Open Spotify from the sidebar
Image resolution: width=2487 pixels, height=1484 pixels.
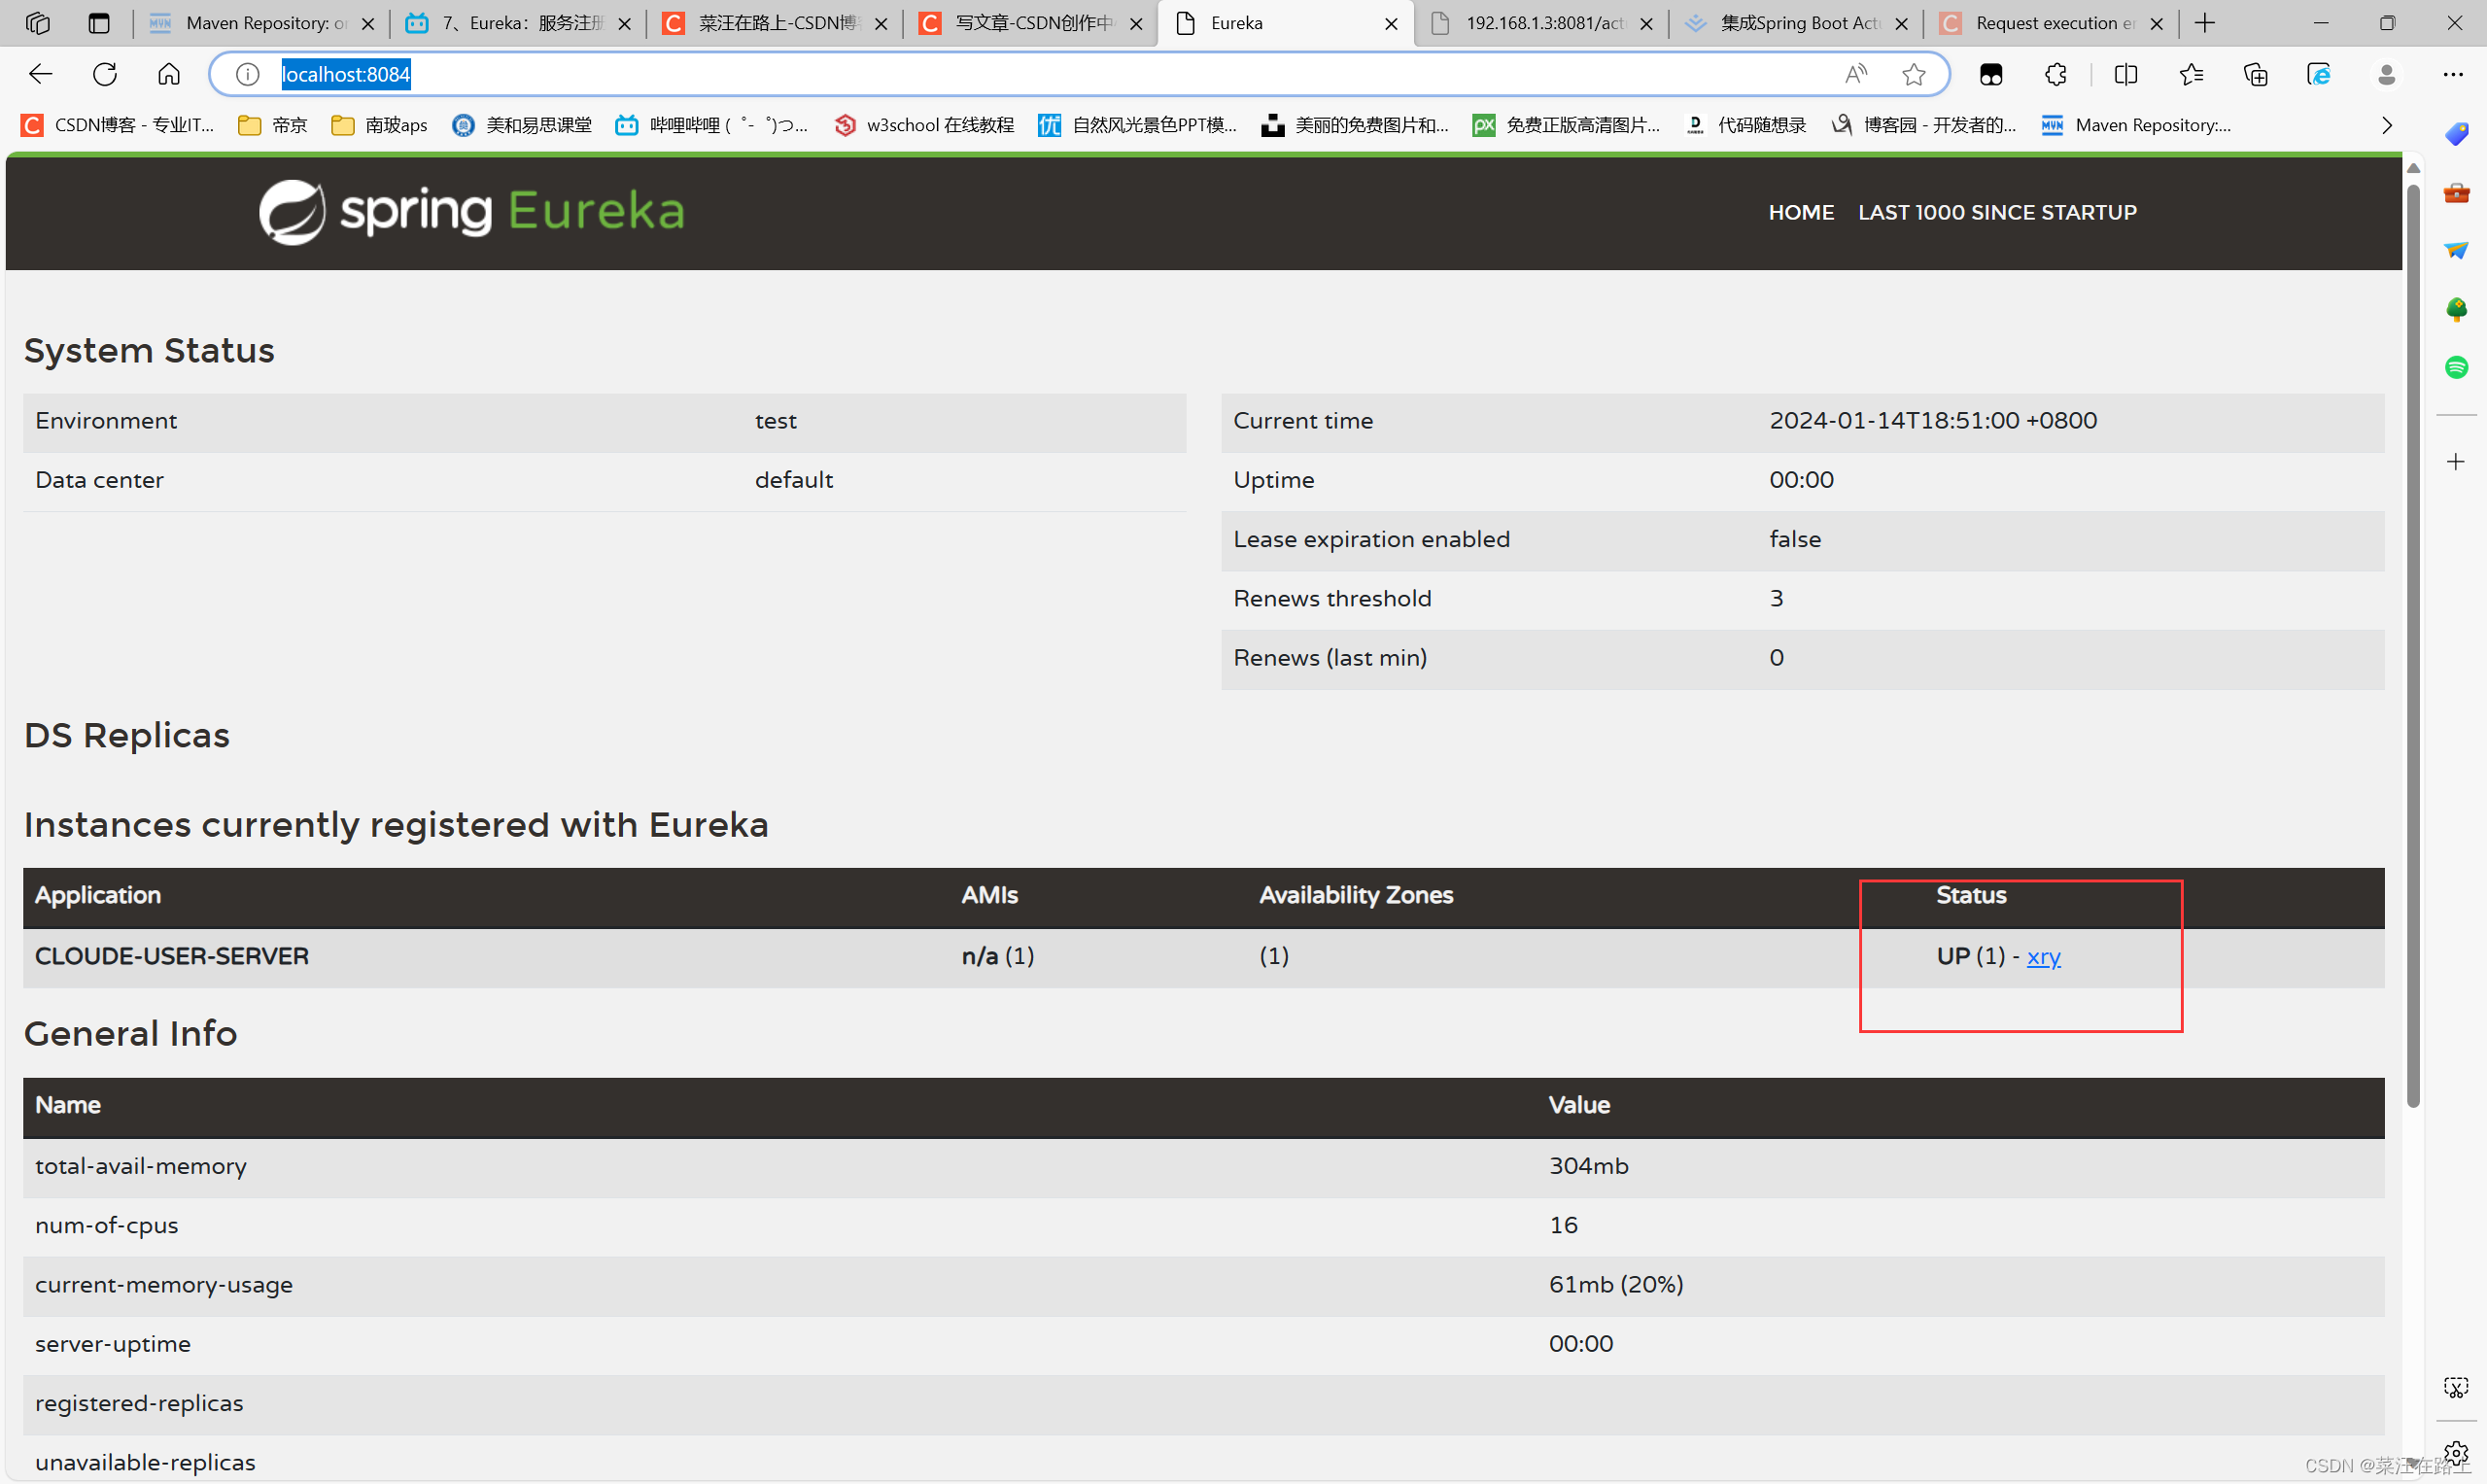(x=2458, y=367)
